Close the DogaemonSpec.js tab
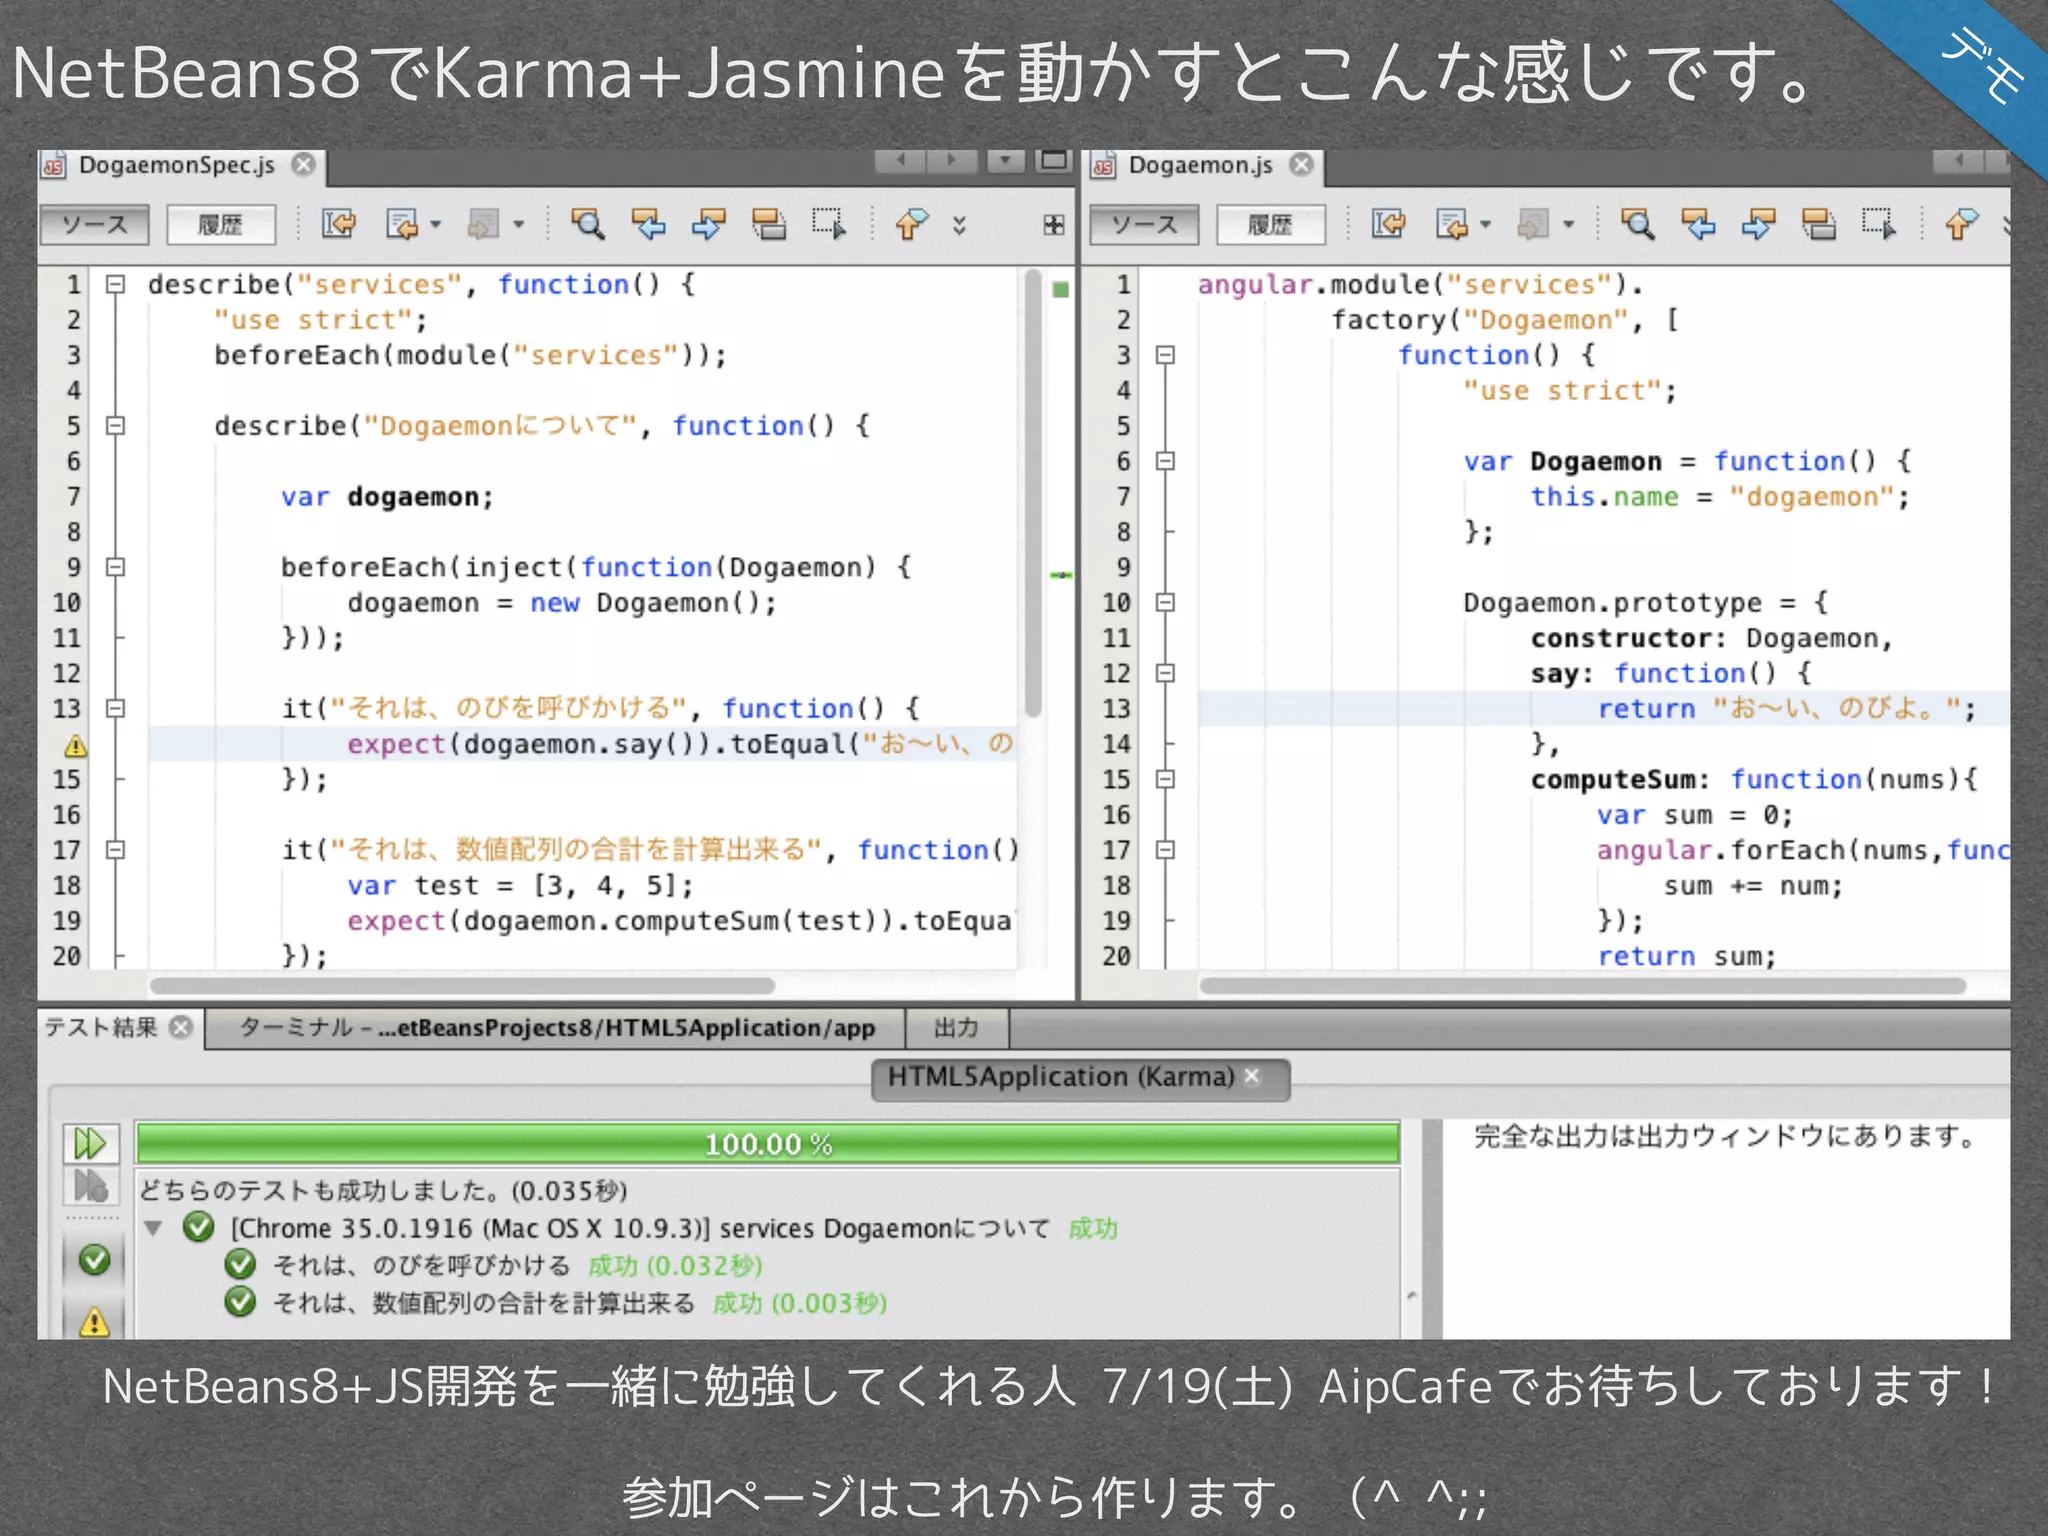This screenshot has width=2048, height=1536. click(304, 165)
